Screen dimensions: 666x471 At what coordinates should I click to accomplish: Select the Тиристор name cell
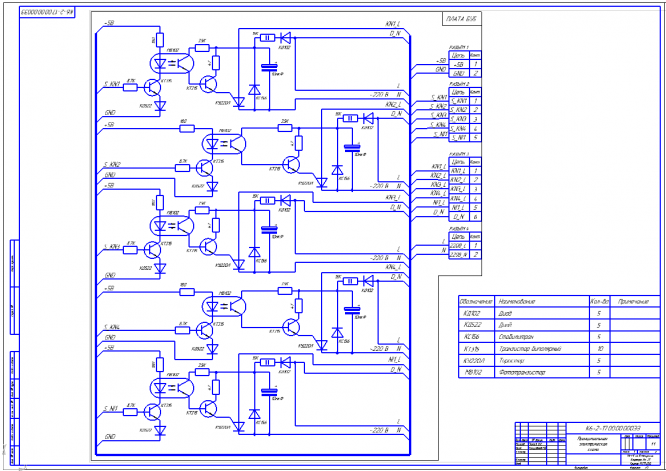point(542,361)
